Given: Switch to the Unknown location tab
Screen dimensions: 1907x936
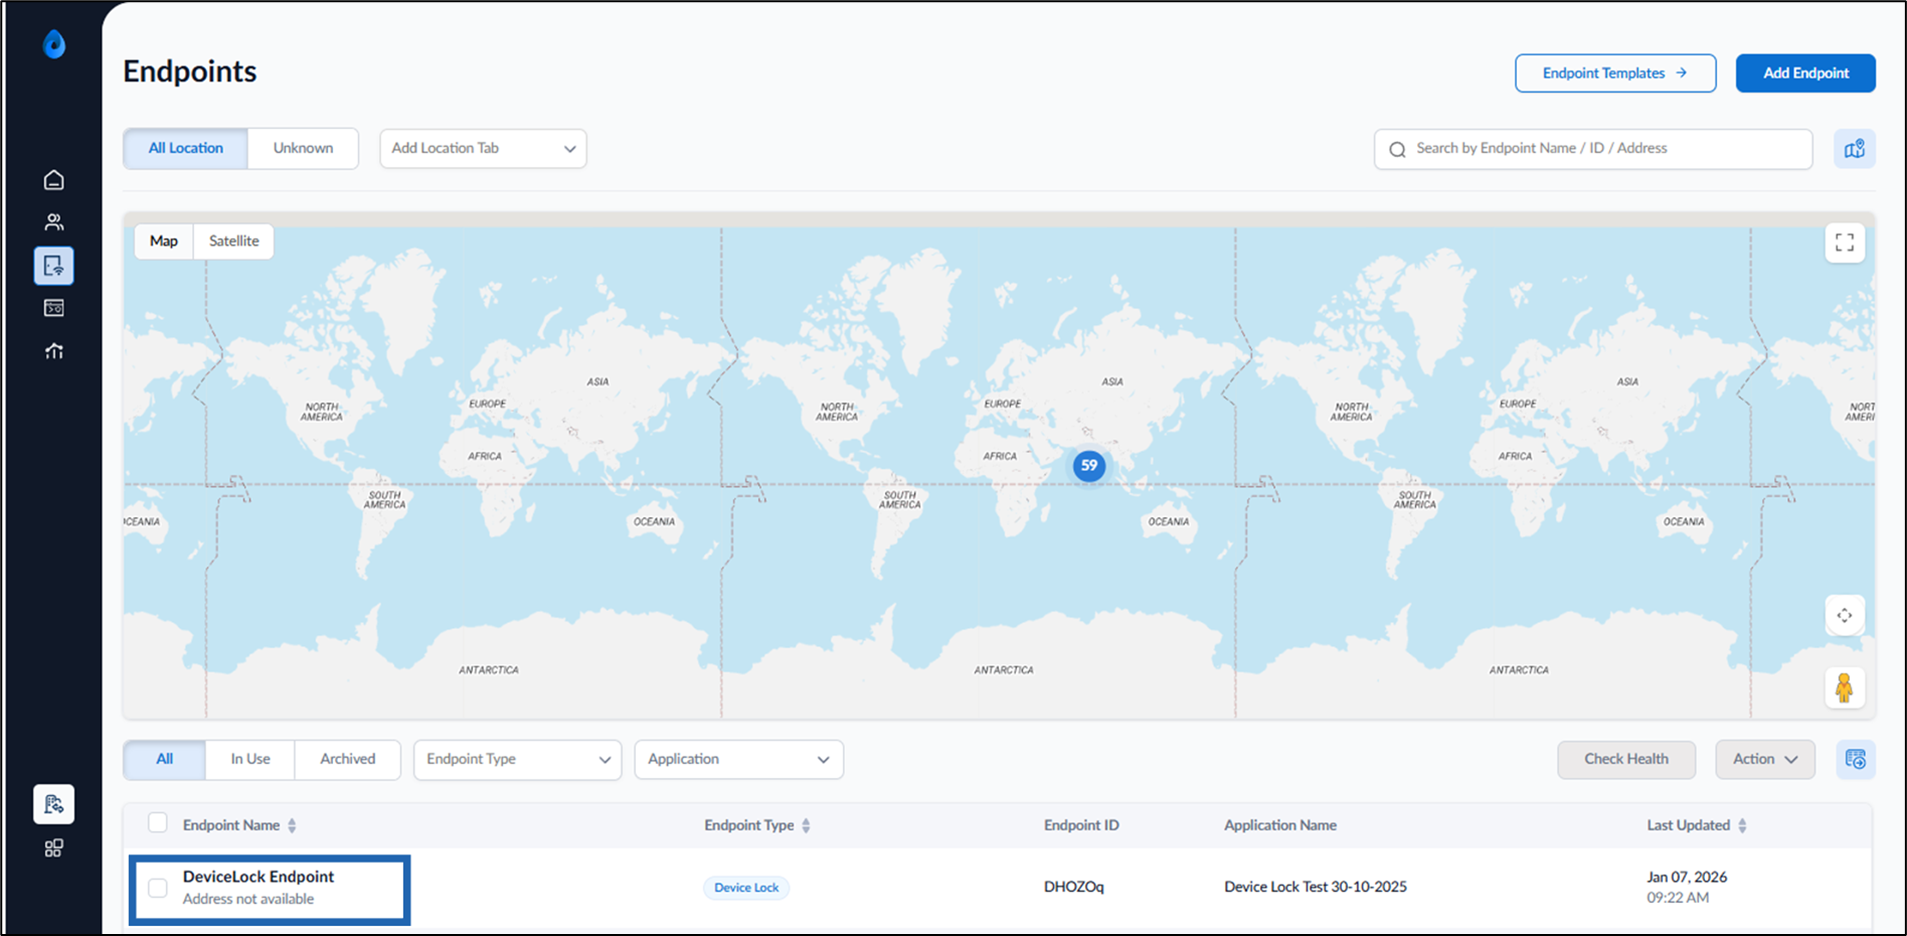Looking at the screenshot, I should [x=303, y=148].
